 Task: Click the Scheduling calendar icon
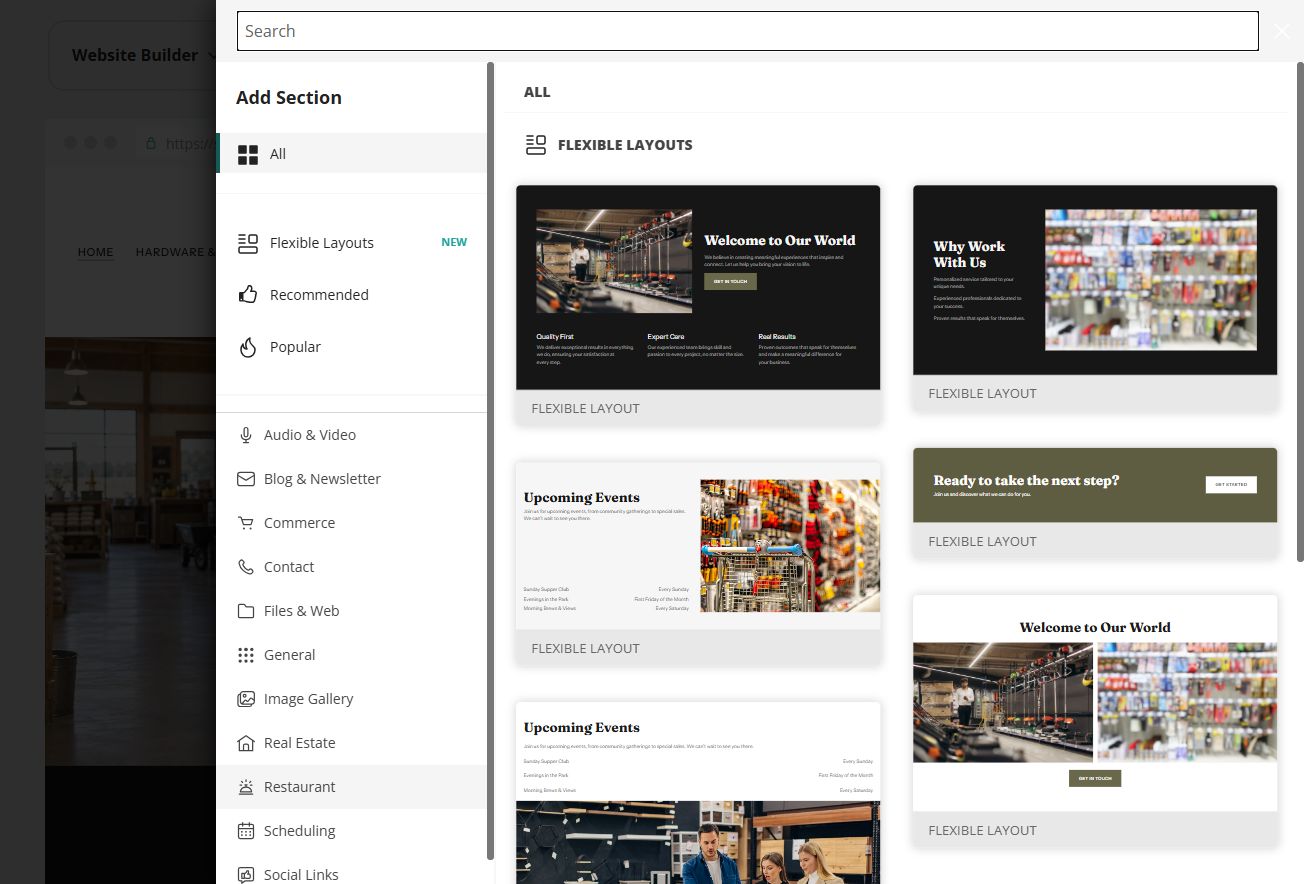246,831
